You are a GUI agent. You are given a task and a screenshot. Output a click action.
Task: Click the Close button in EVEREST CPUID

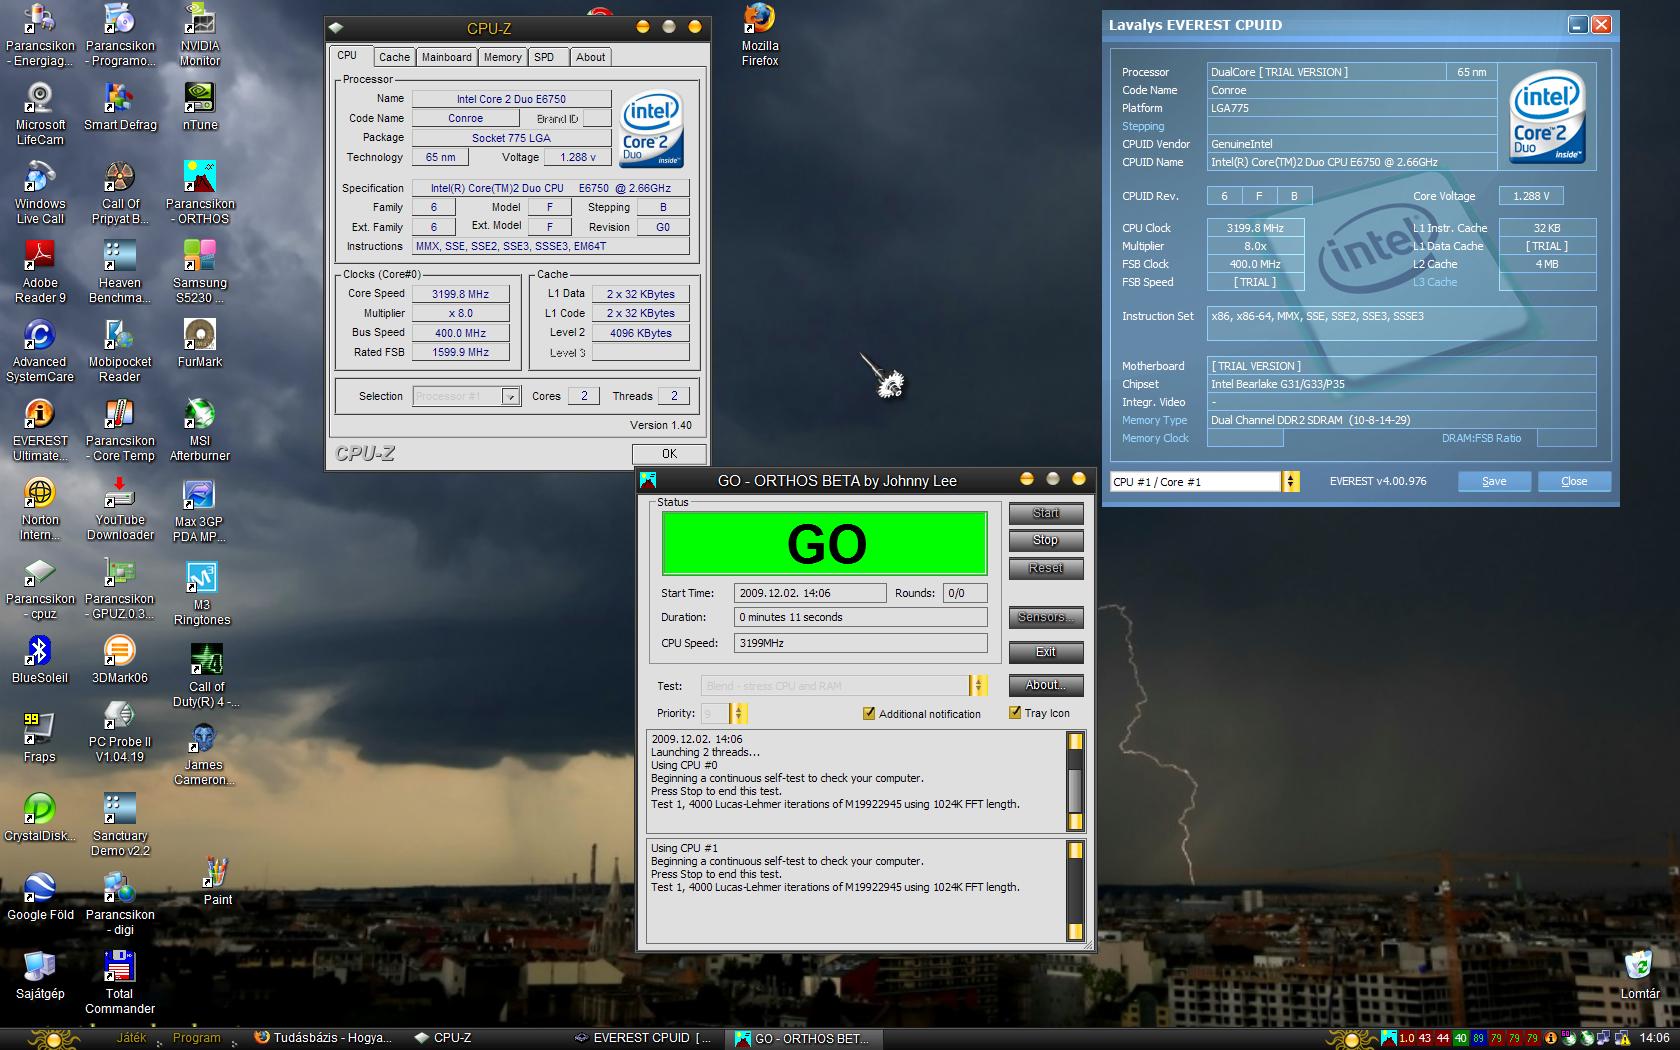click(x=1574, y=481)
